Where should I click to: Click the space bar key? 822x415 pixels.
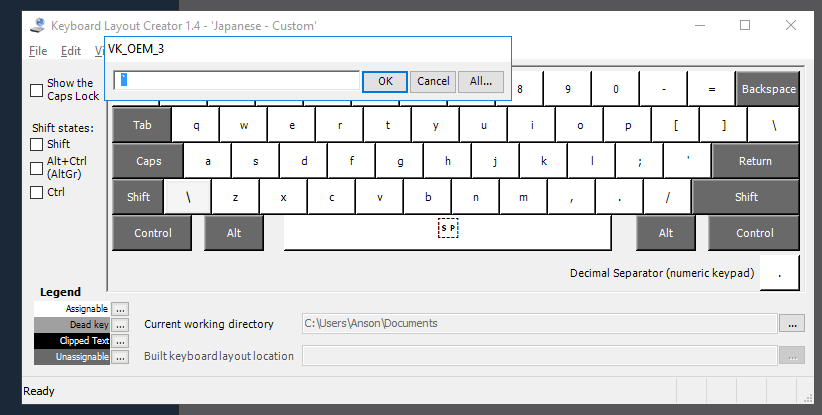coord(447,232)
